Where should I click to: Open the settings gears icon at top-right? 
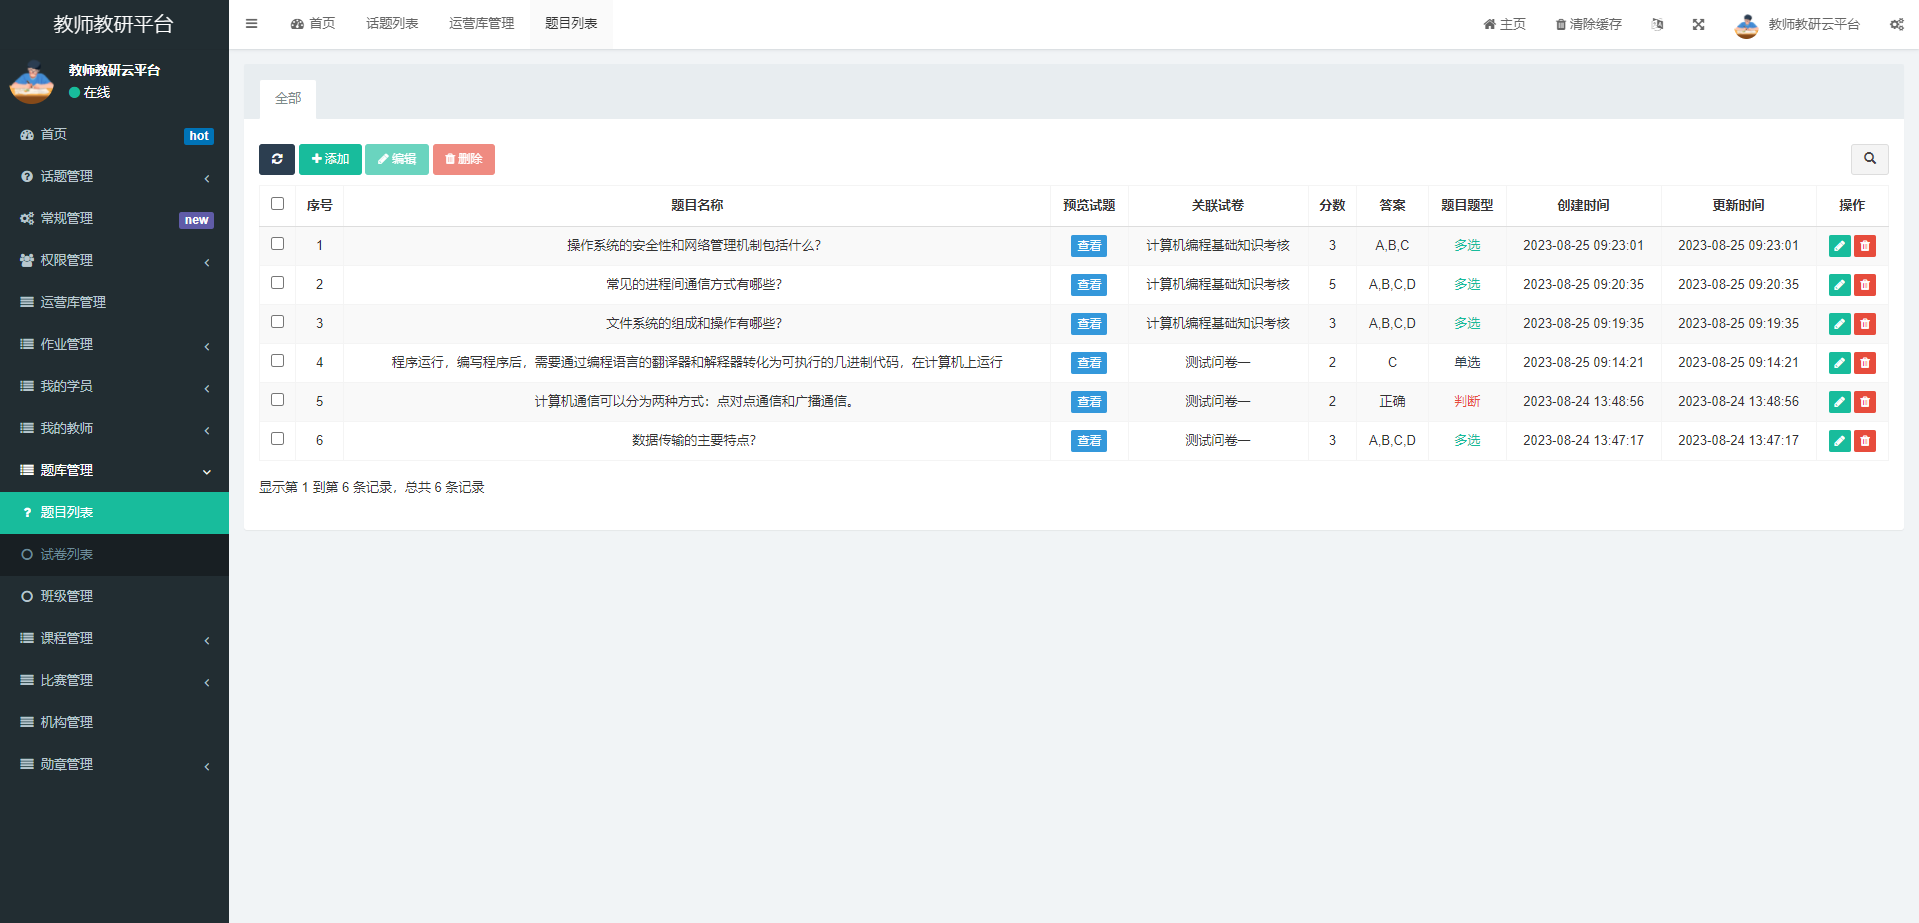1896,24
